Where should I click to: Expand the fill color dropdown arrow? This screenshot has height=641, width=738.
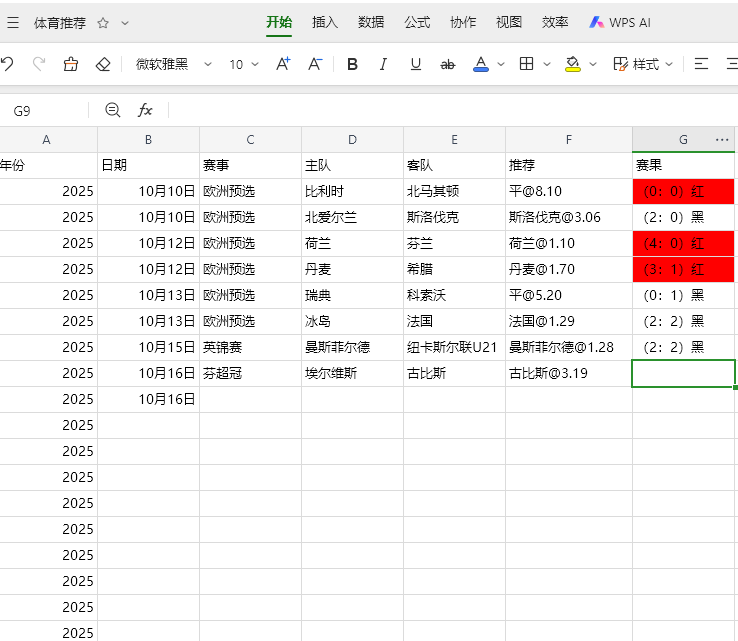point(593,64)
